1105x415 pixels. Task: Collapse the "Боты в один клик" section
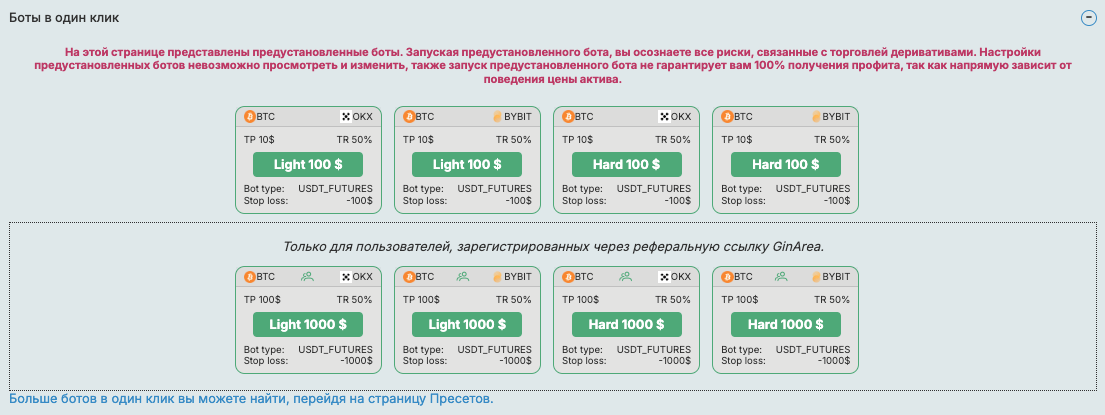[x=1087, y=18]
